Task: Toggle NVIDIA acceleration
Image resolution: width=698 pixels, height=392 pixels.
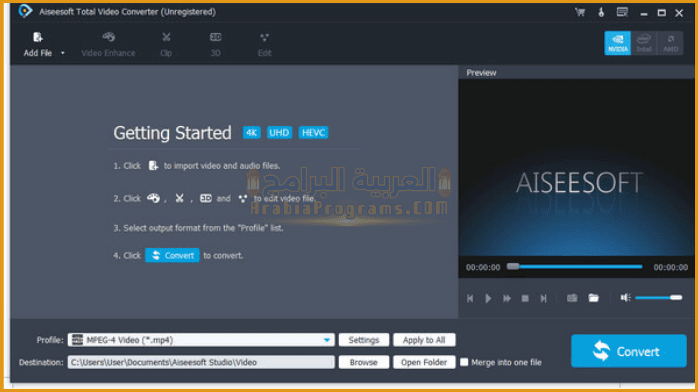Action: coord(617,43)
